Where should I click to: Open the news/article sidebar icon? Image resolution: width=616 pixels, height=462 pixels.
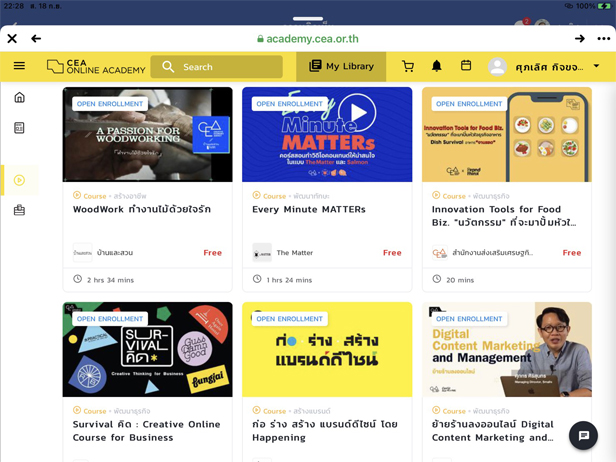point(19,128)
